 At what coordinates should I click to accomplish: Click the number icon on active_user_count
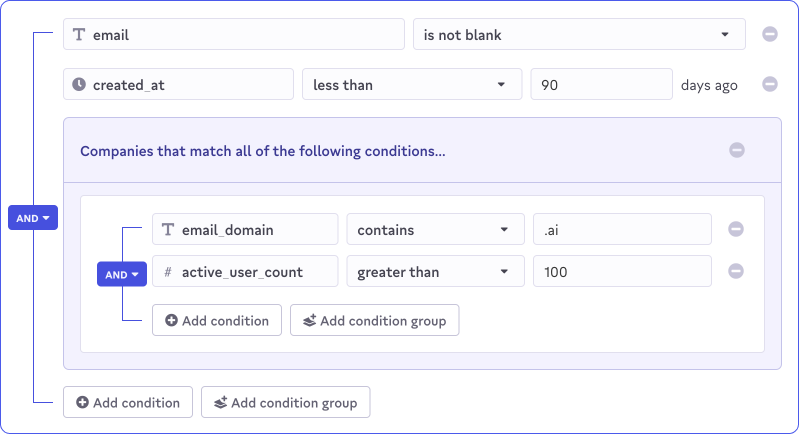coord(168,272)
